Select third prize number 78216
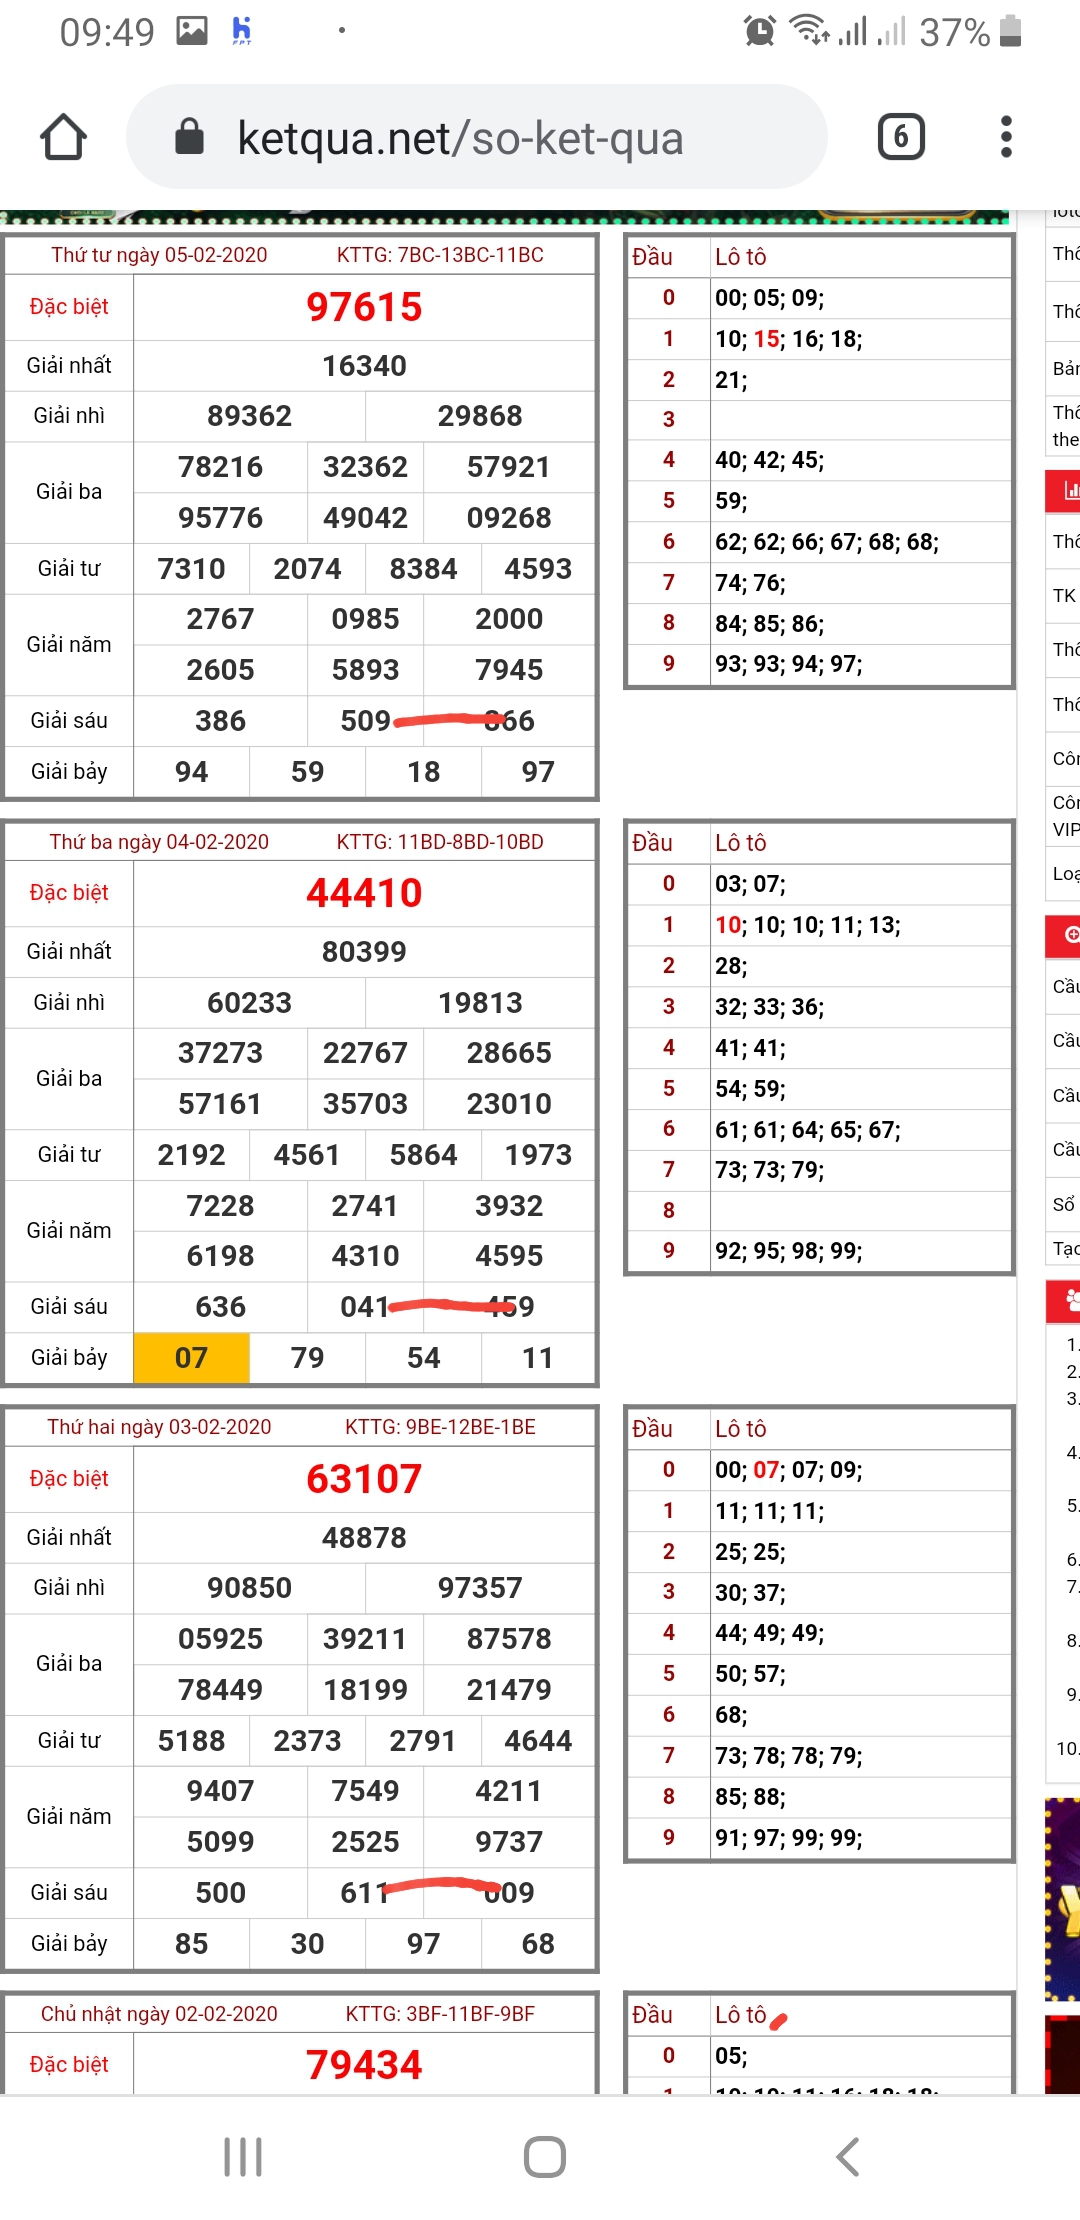 (x=220, y=467)
